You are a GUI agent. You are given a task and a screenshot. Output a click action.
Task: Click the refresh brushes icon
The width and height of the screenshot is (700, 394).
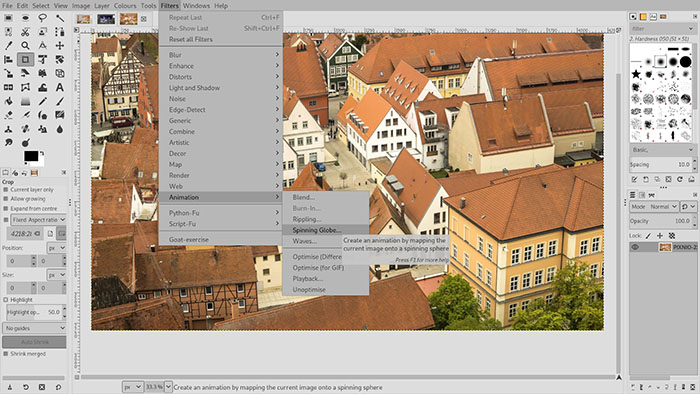point(679,179)
